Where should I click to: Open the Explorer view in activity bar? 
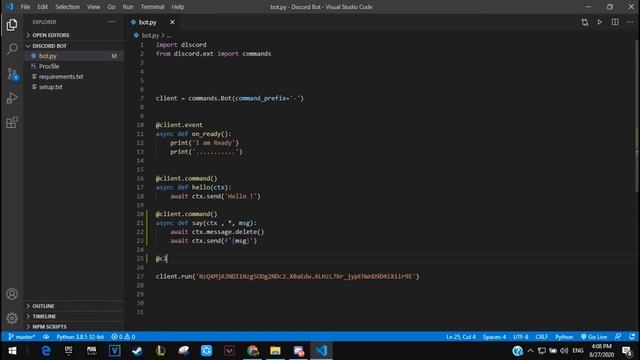tap(12, 25)
